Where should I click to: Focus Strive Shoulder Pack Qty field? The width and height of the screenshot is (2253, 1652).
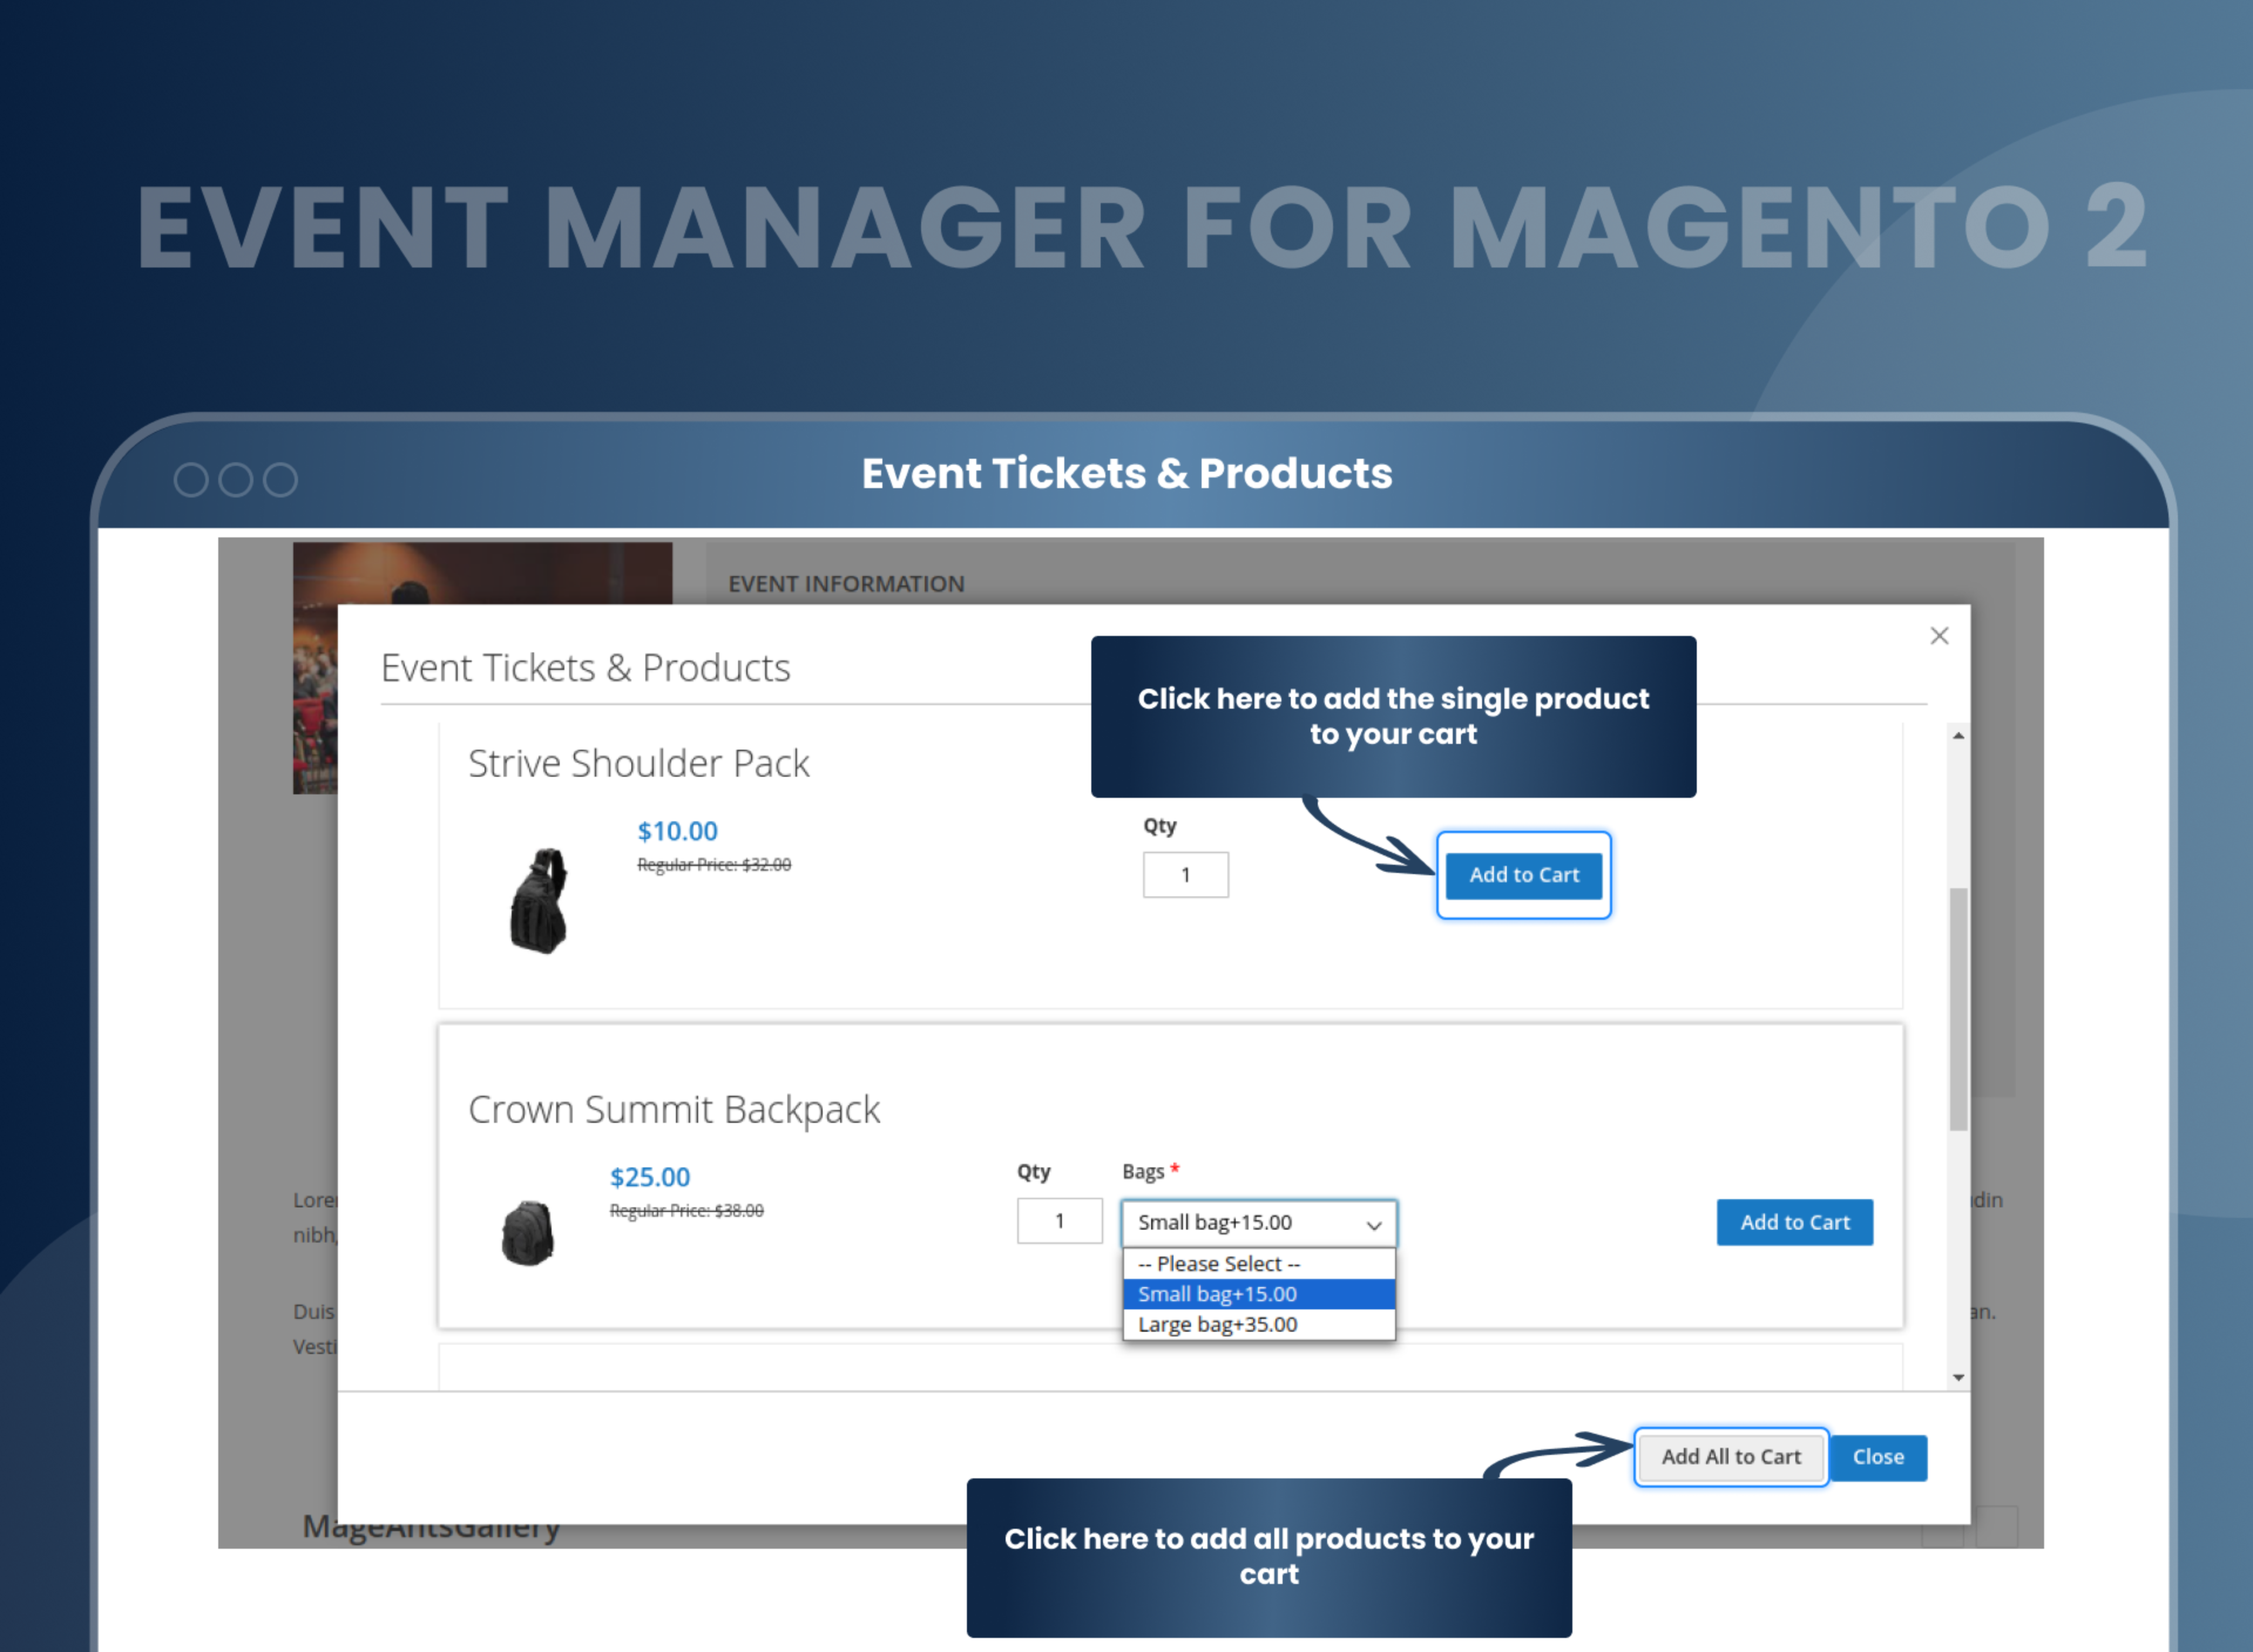pos(1186,875)
